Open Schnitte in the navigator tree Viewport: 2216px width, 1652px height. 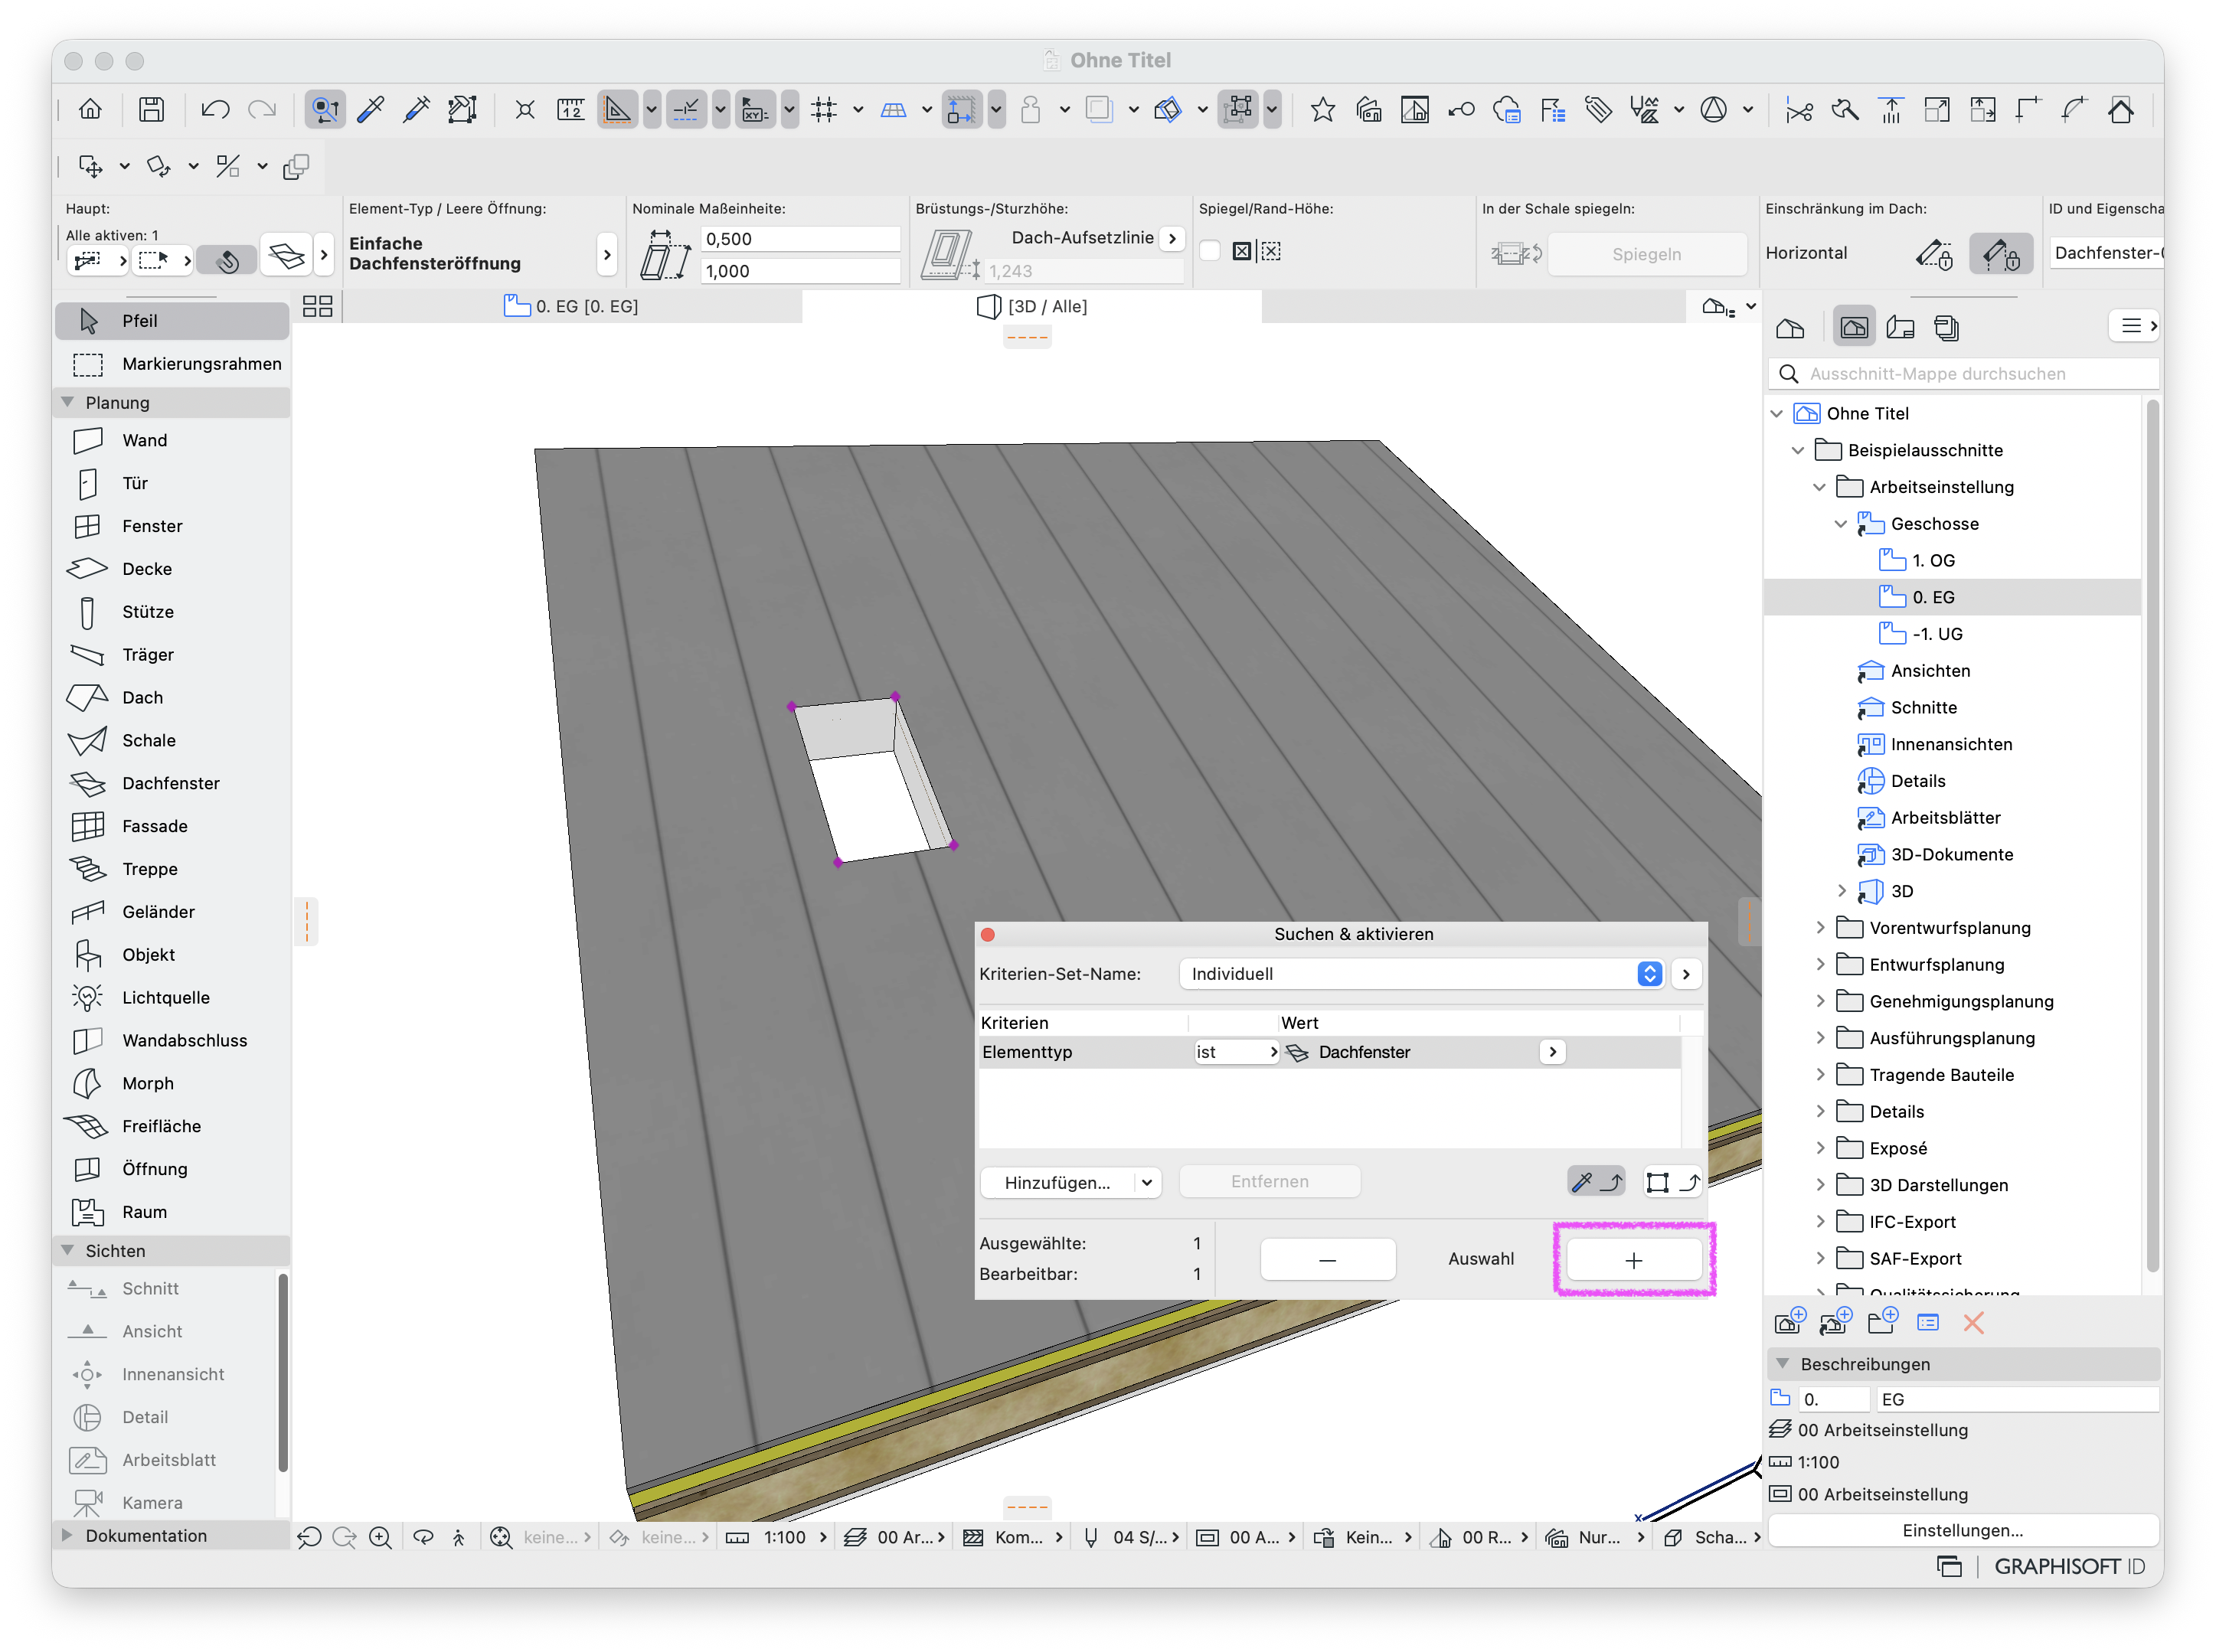[1922, 708]
